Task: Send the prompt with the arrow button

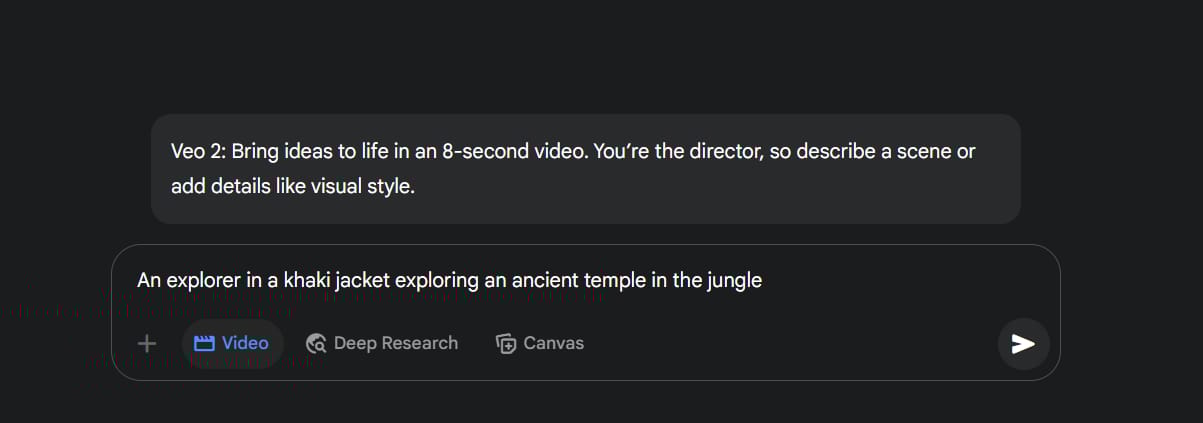Action: coord(1023,344)
